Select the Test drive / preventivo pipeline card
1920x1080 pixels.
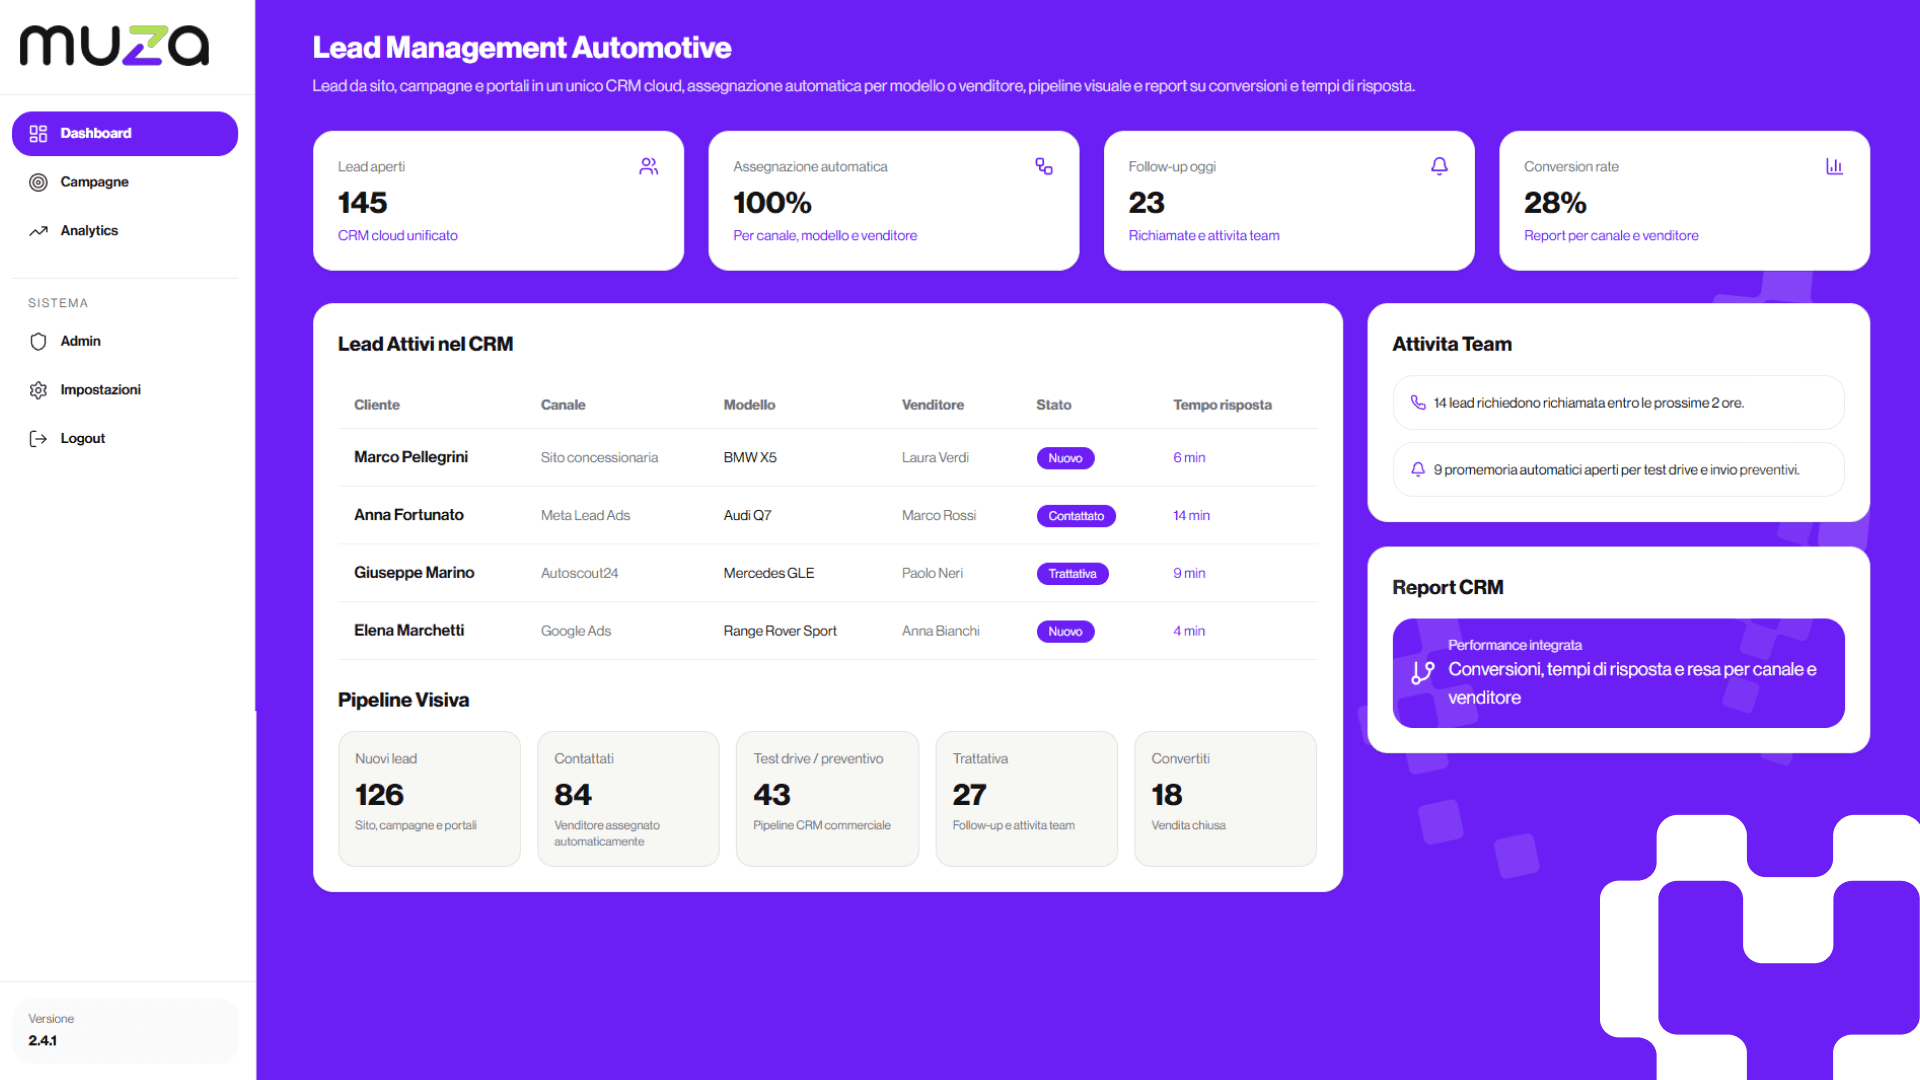(x=827, y=798)
